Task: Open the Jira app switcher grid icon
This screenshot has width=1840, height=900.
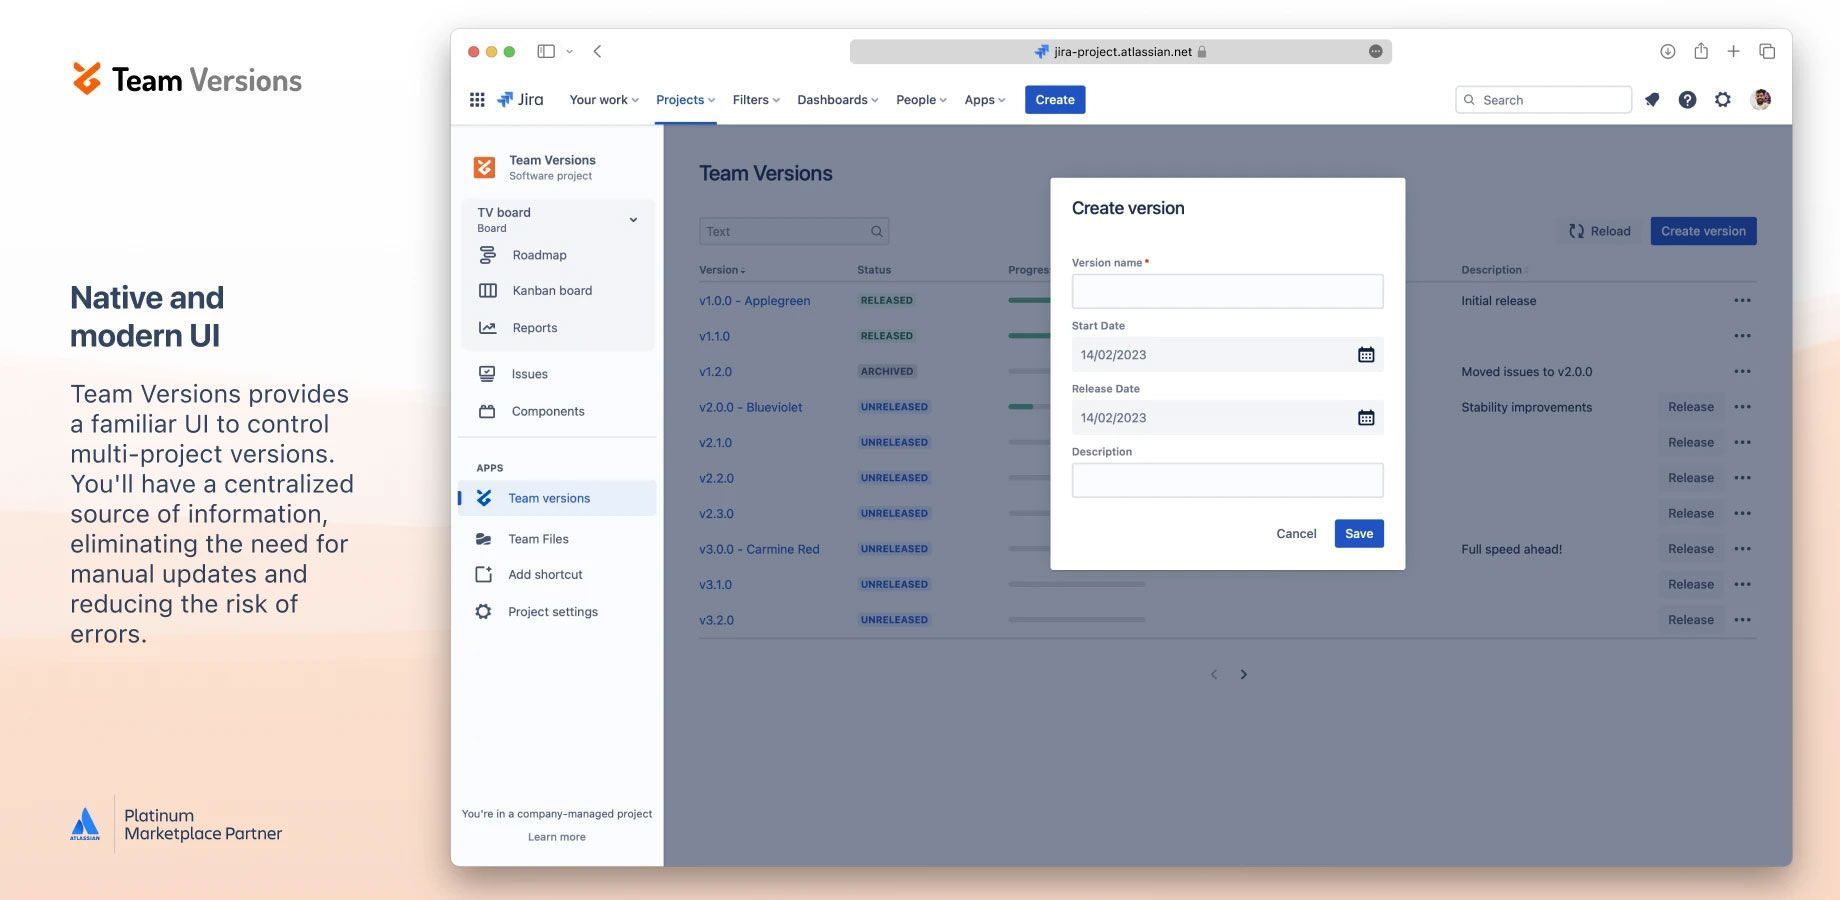Action: (x=477, y=100)
